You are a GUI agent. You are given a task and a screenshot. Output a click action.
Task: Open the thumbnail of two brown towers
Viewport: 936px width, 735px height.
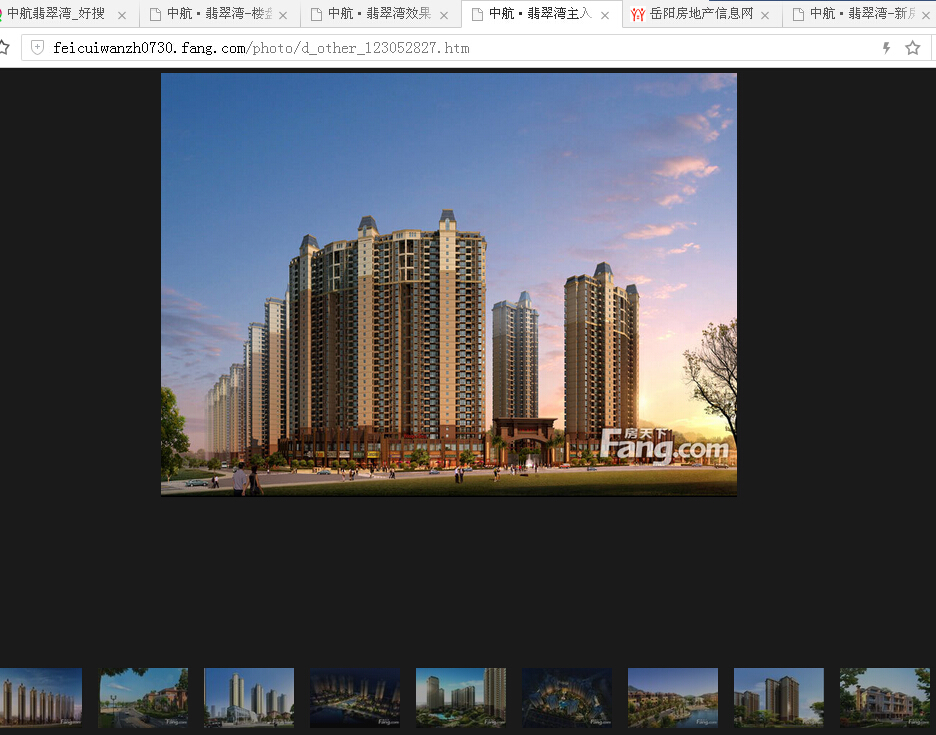(779, 697)
